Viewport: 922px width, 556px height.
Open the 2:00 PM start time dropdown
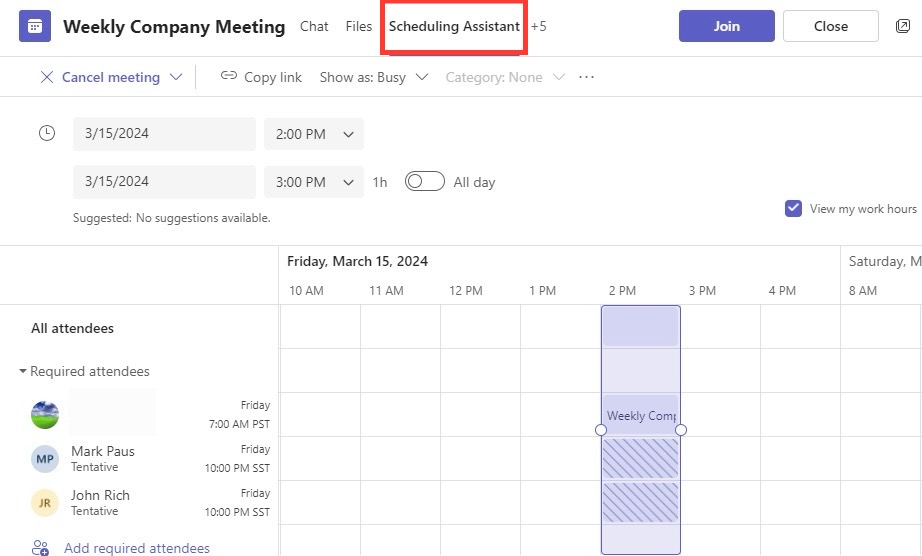point(313,134)
